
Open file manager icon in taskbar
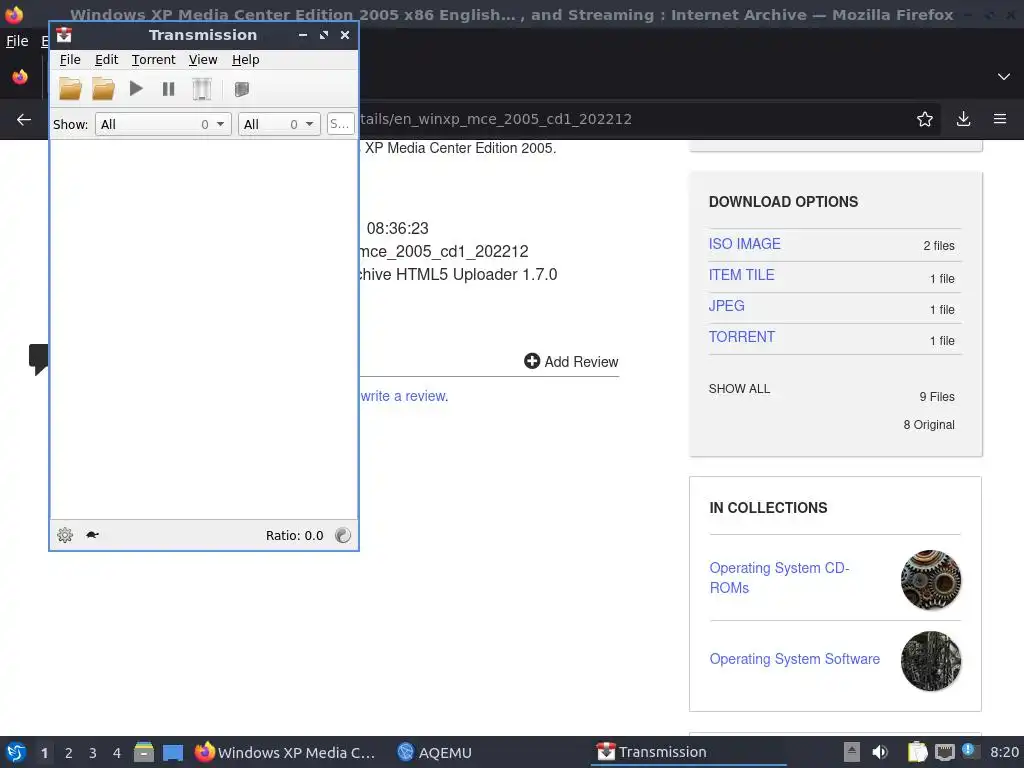pyautogui.click(x=144, y=752)
